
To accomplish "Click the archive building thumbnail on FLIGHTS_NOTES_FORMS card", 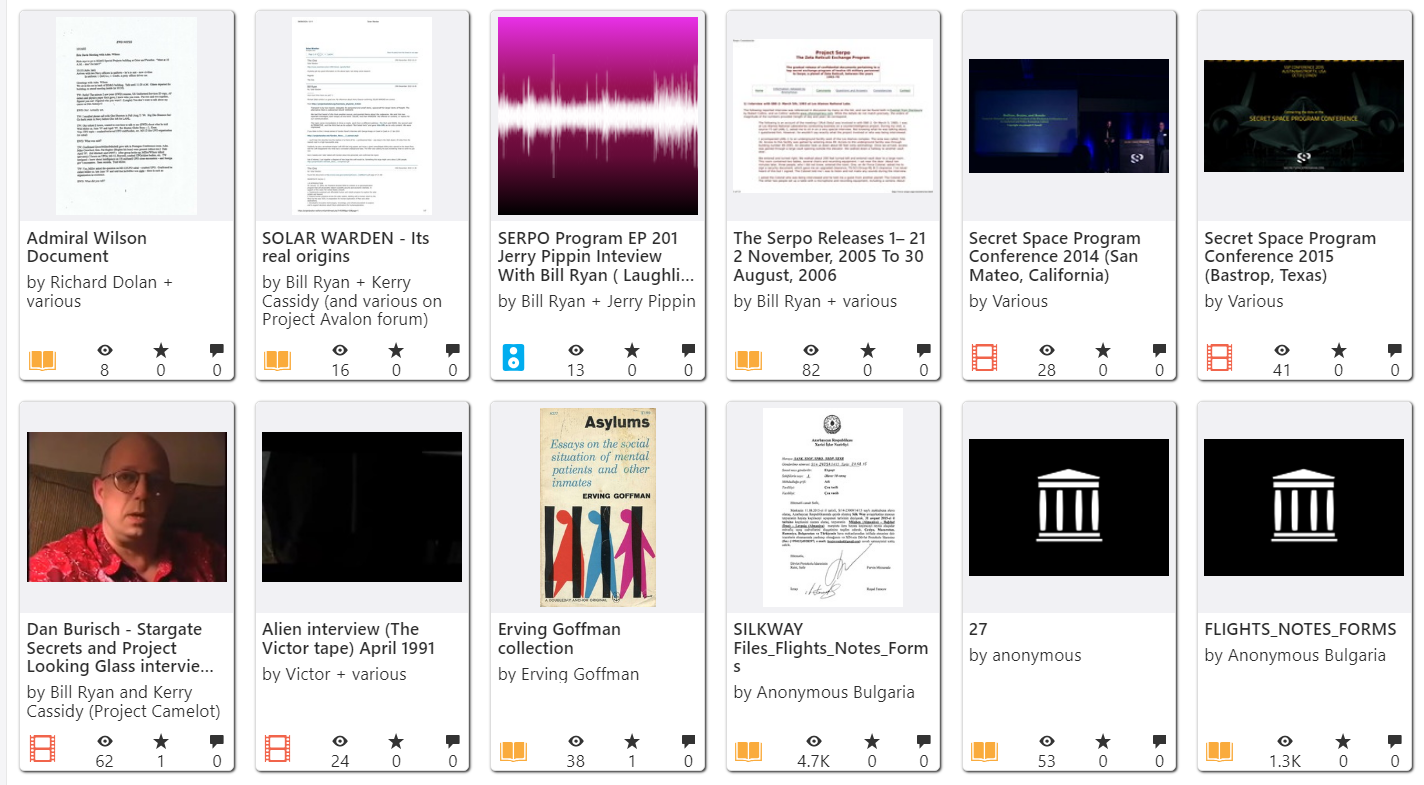I will click(x=1304, y=506).
